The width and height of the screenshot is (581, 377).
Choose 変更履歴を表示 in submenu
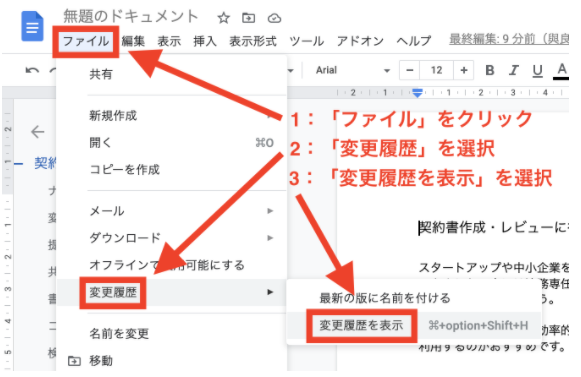click(x=413, y=325)
